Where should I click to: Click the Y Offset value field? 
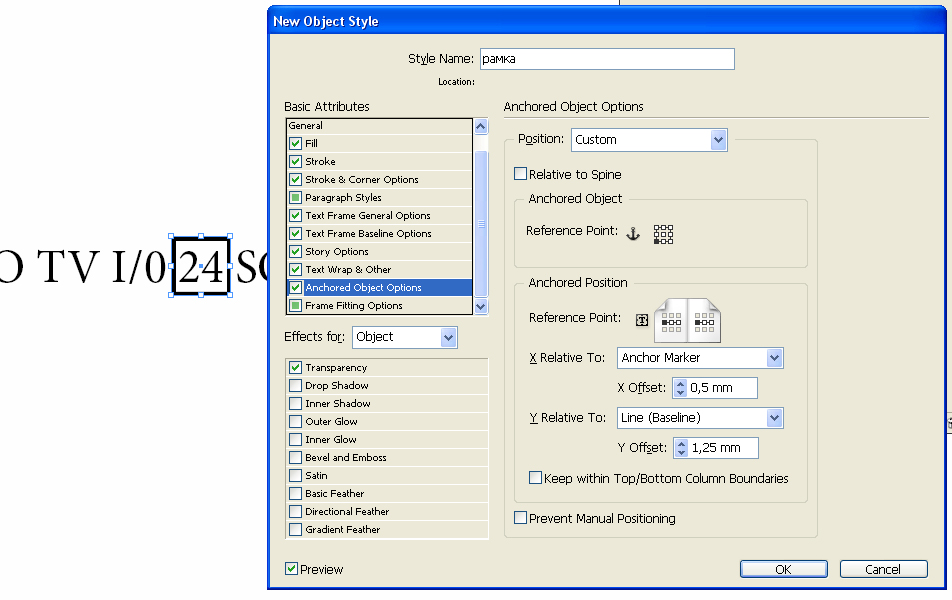(x=723, y=448)
